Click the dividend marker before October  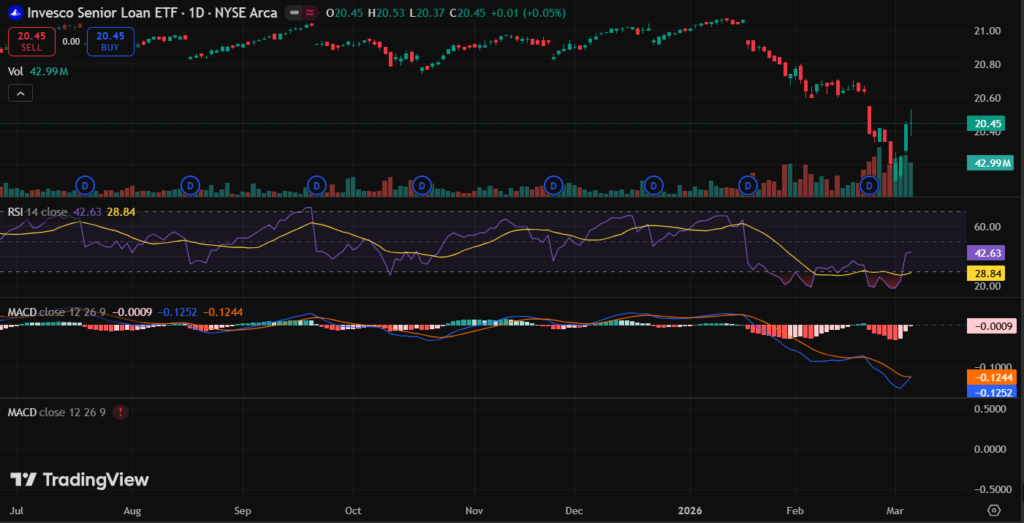316,185
